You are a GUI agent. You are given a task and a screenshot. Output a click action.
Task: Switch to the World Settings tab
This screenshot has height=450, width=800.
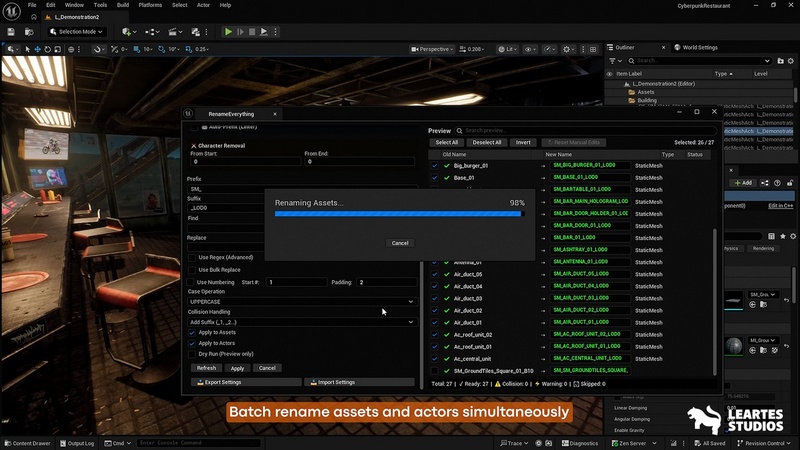pyautogui.click(x=699, y=47)
